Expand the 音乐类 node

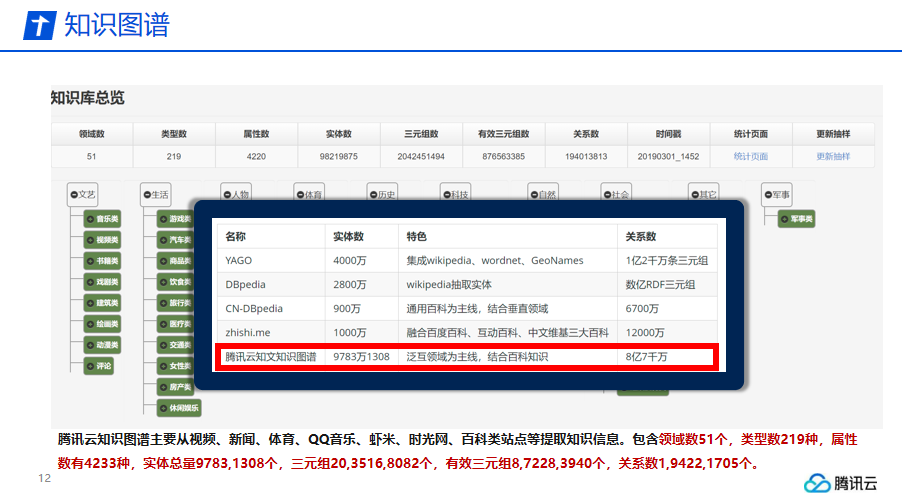(90, 219)
